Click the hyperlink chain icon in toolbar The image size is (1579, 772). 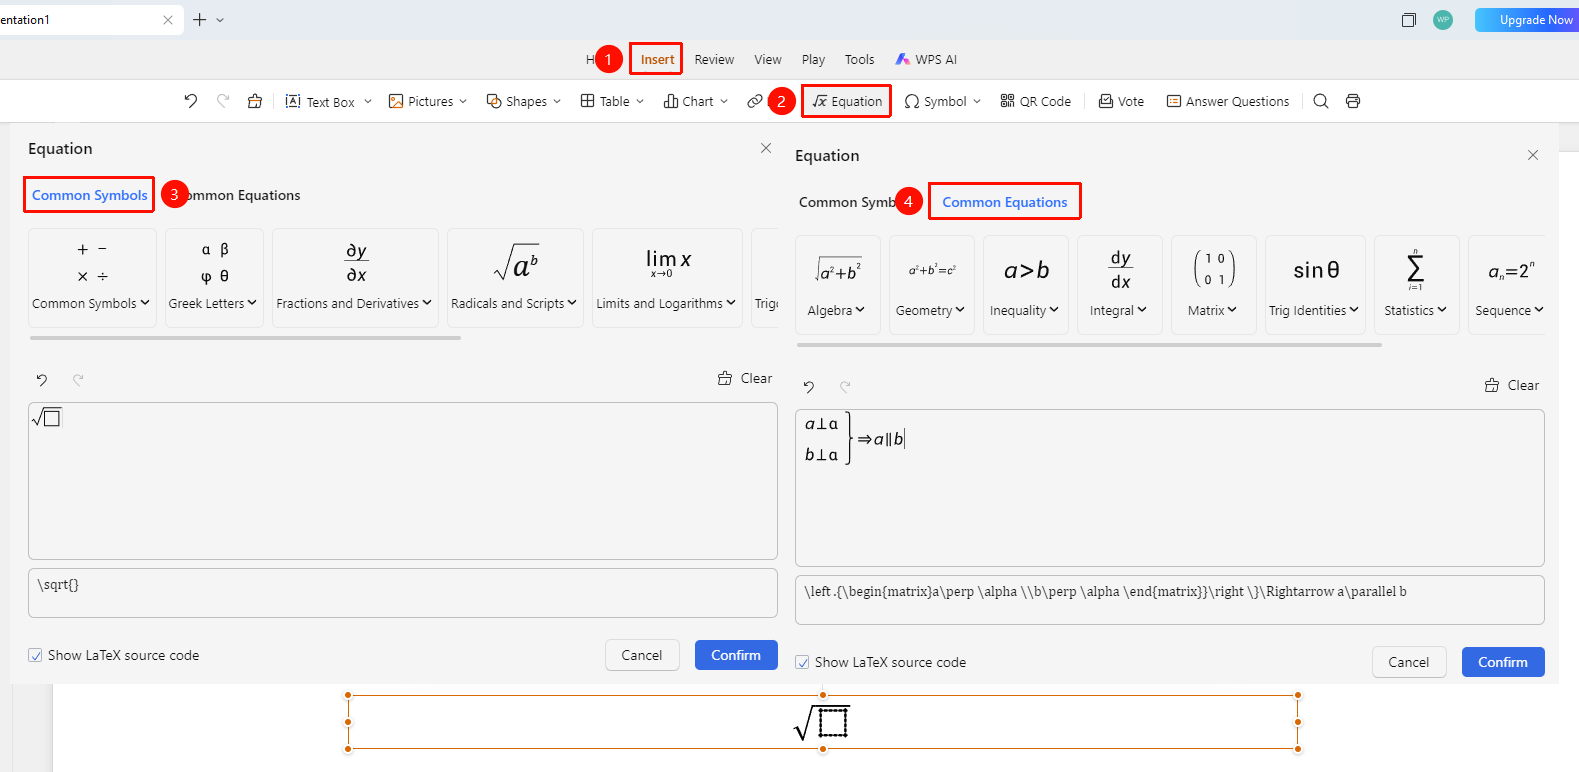[755, 101]
